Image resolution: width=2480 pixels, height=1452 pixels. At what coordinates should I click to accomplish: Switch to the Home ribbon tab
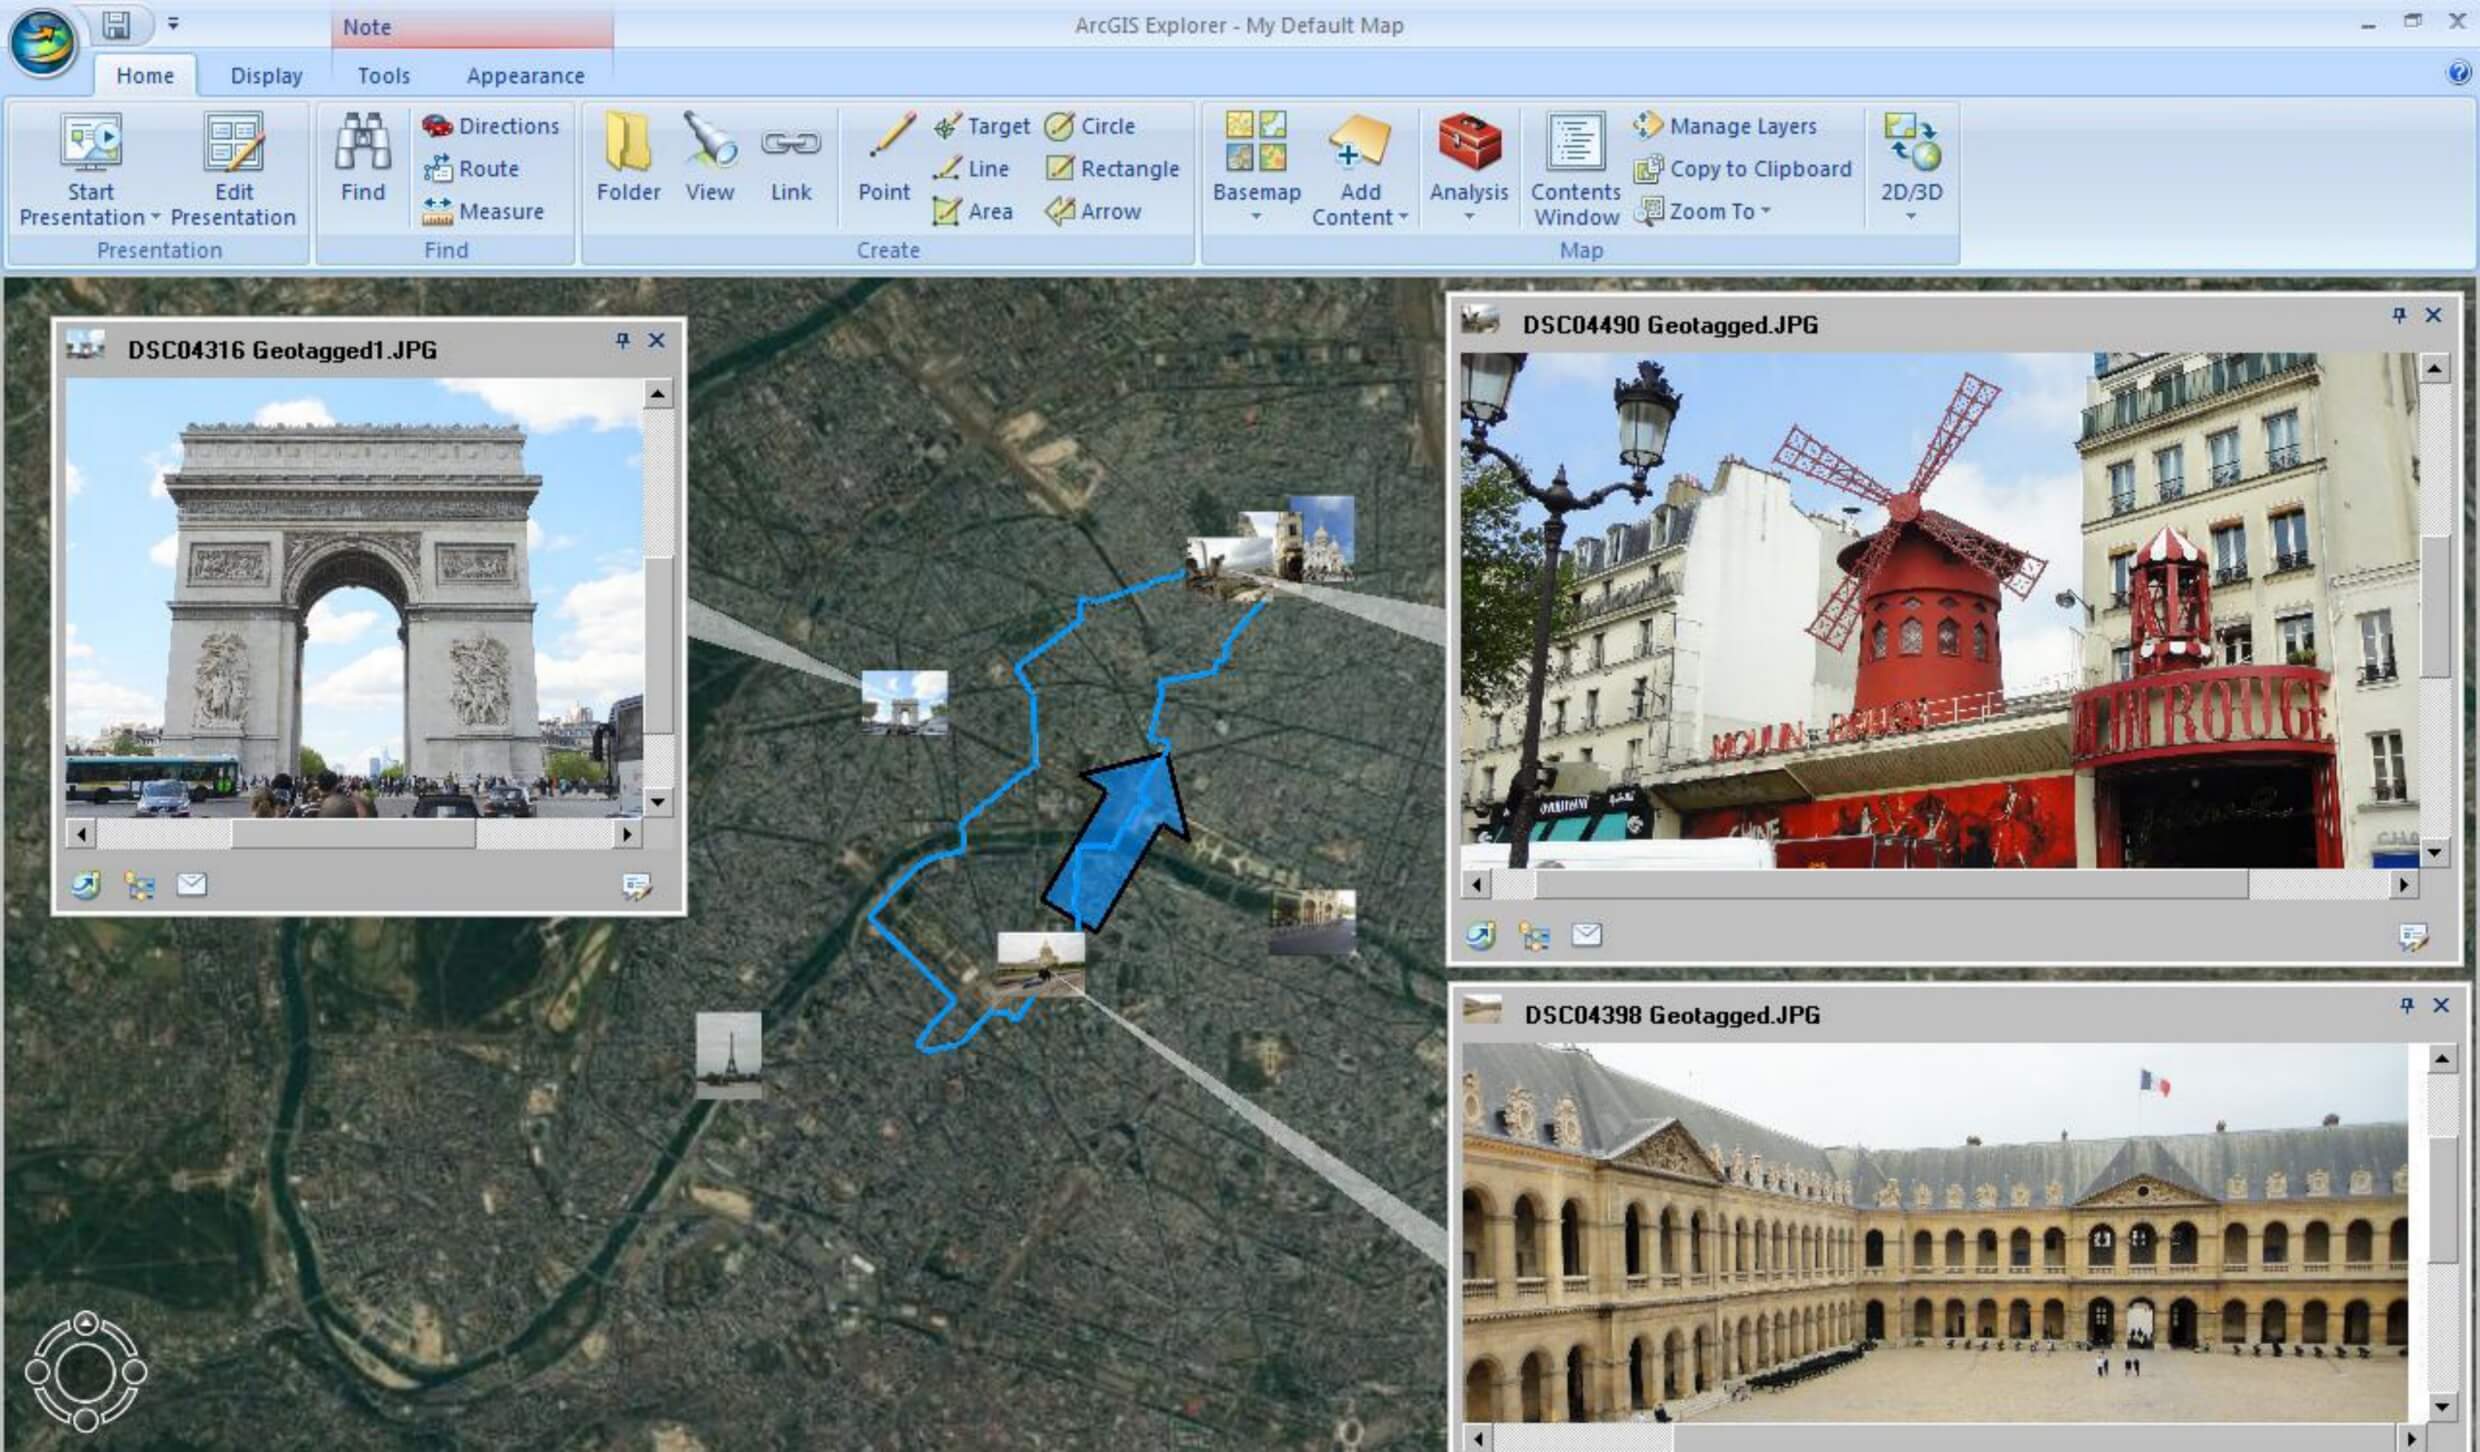click(145, 76)
